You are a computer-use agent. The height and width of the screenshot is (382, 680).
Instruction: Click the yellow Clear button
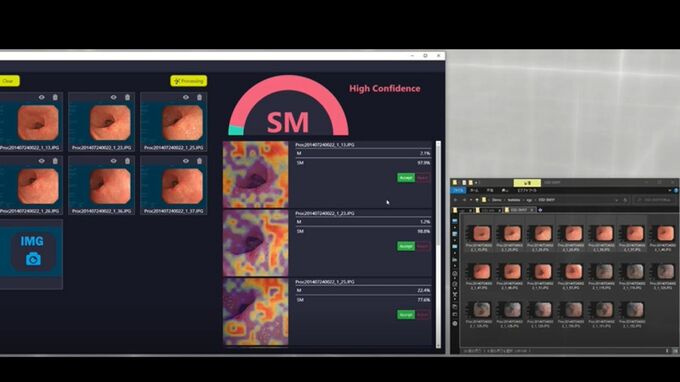click(x=8, y=81)
